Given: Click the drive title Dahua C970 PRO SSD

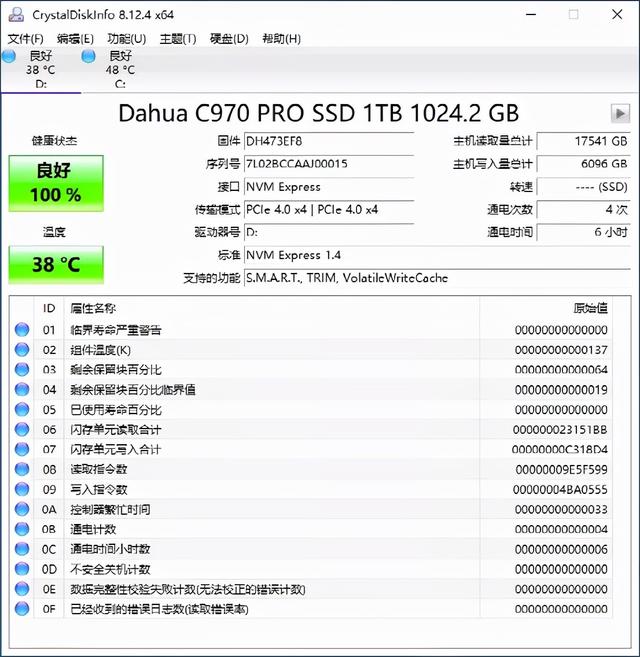Looking at the screenshot, I should click(x=319, y=113).
